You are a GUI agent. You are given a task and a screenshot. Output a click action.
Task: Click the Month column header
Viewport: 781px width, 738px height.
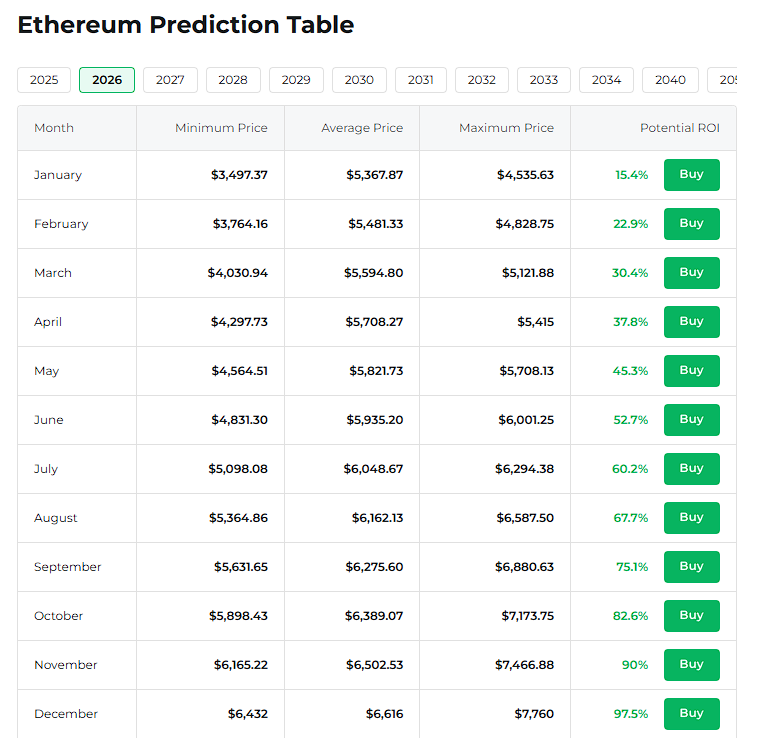coord(54,128)
